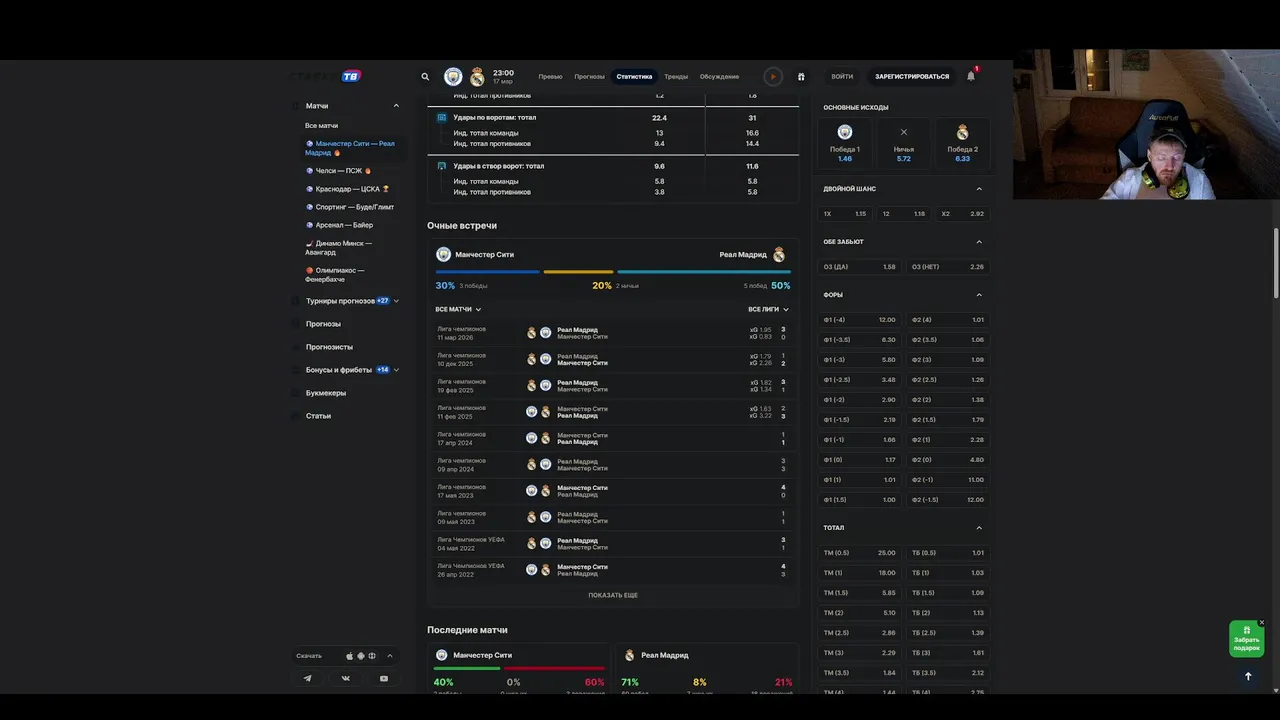This screenshot has height=720, width=1280.
Task: Click Manchester City crest in head-to-head header
Action: pyautogui.click(x=444, y=255)
